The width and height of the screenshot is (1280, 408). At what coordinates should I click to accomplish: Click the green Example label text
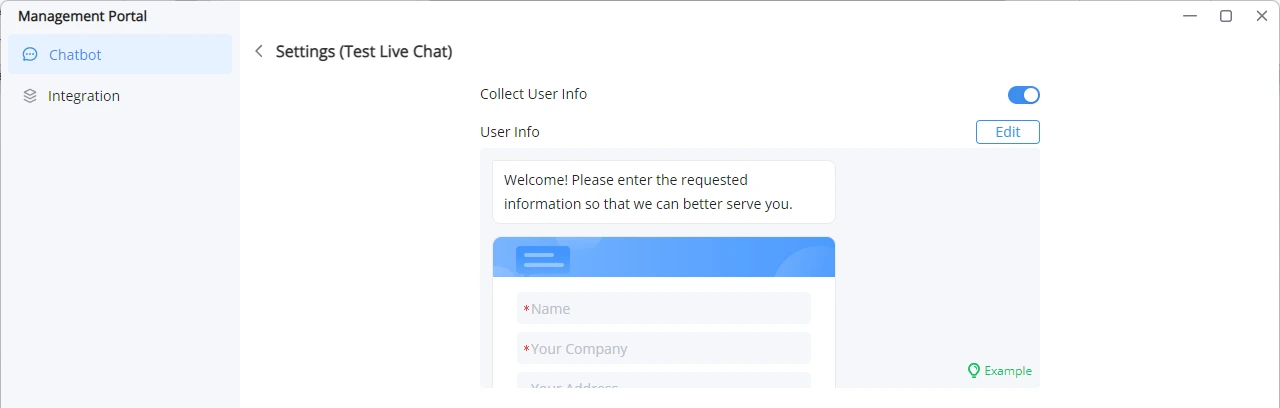coord(1008,371)
